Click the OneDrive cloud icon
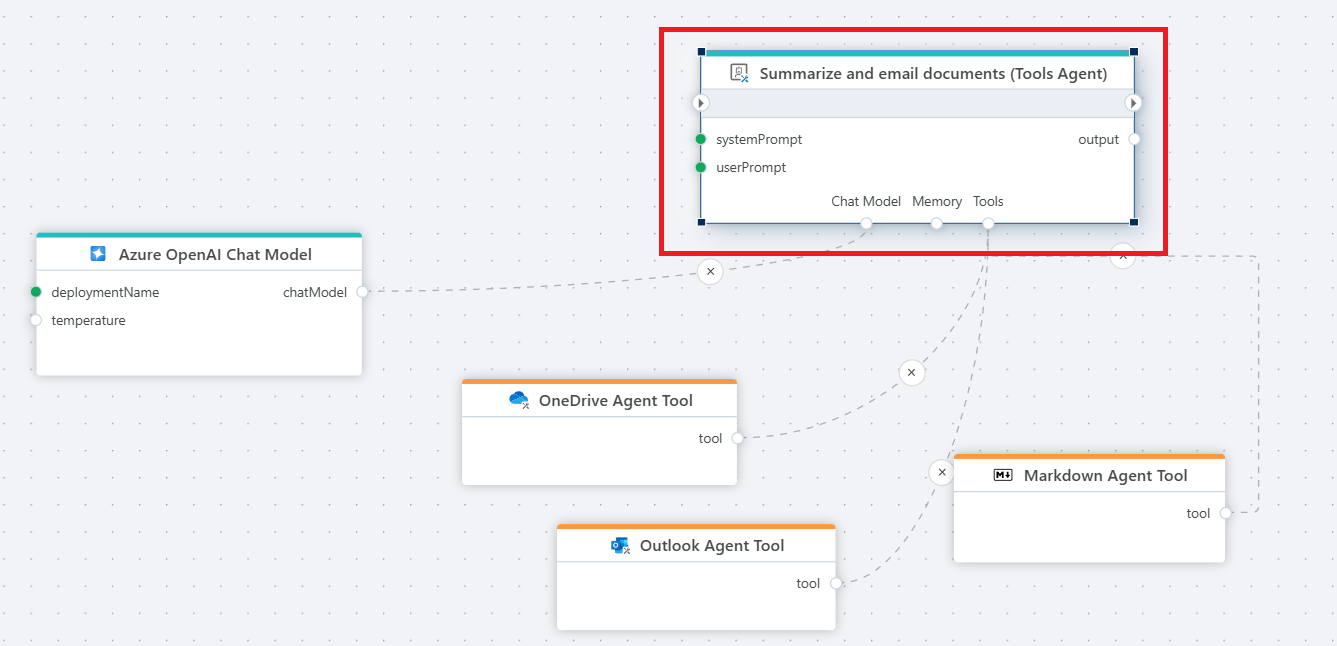The height and width of the screenshot is (646, 1337). coord(518,400)
